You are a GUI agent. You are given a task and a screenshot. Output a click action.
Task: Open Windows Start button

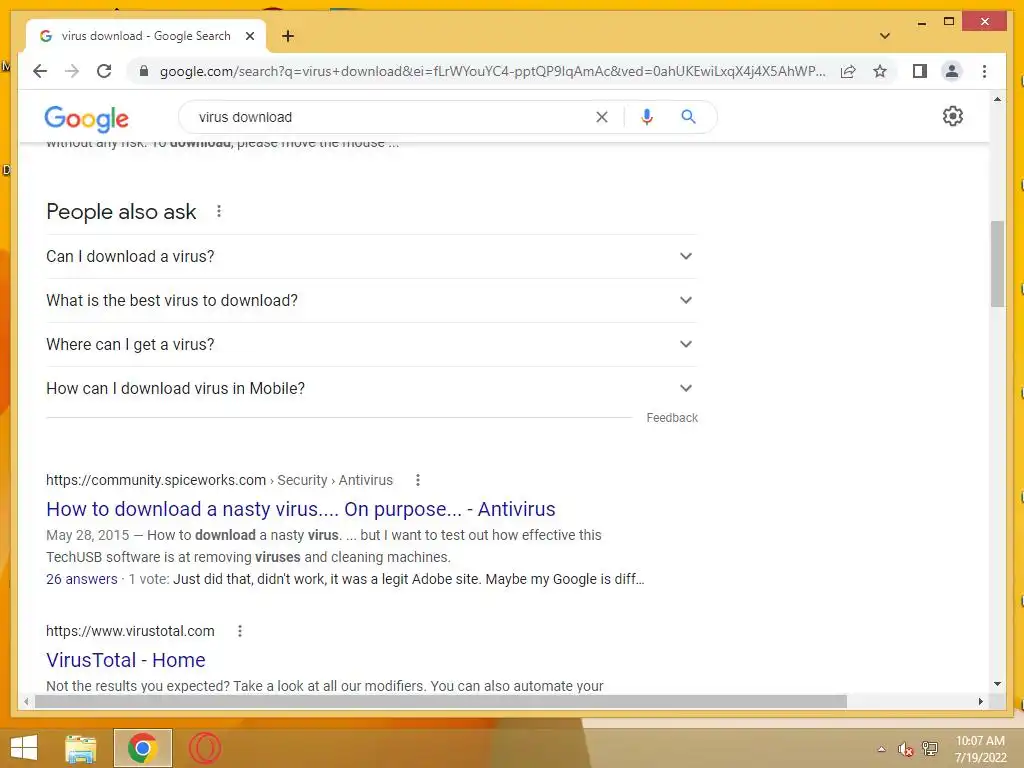[24, 748]
